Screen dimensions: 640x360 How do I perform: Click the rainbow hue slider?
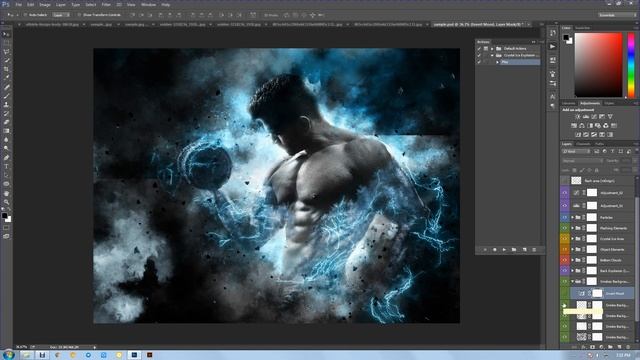[631, 65]
